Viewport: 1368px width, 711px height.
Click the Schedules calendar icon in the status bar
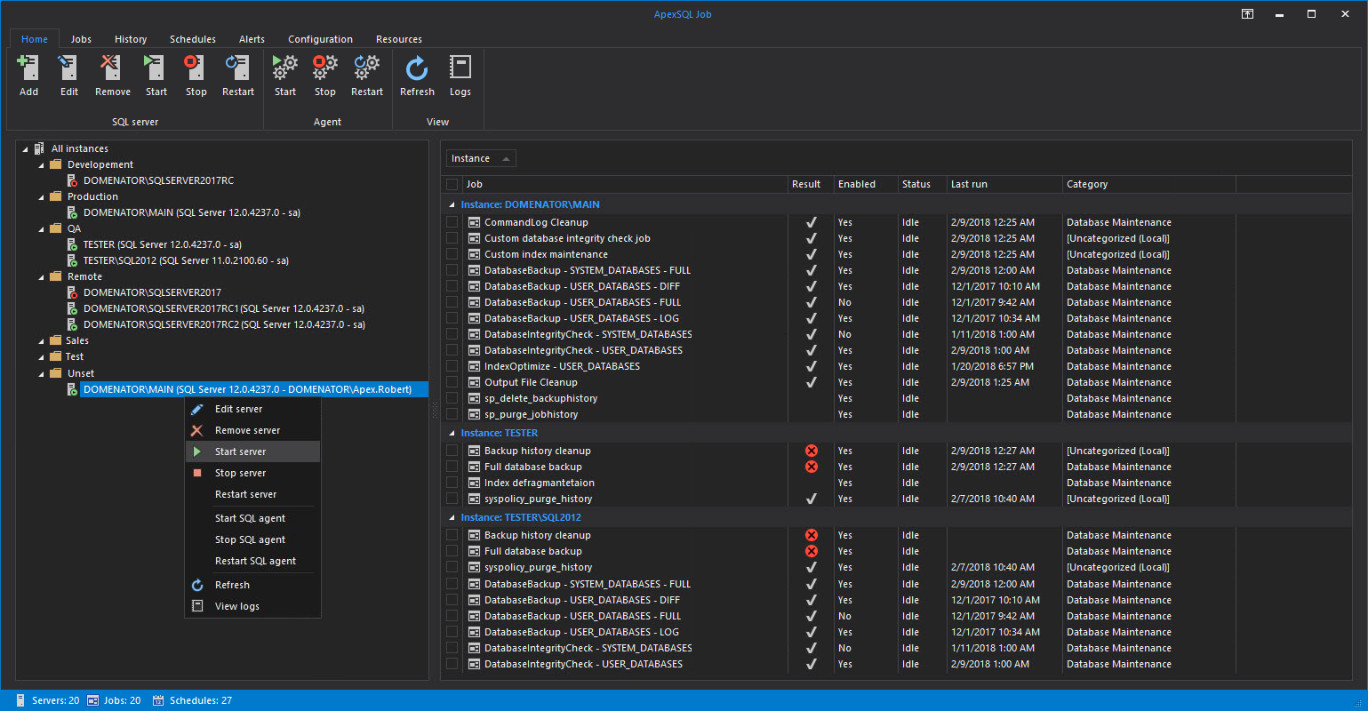tap(158, 701)
